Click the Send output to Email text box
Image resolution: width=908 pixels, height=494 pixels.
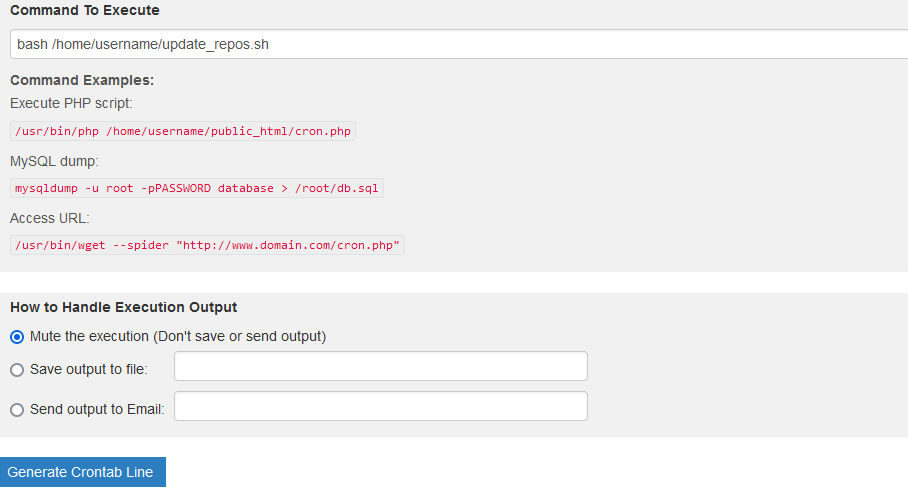tap(380, 407)
